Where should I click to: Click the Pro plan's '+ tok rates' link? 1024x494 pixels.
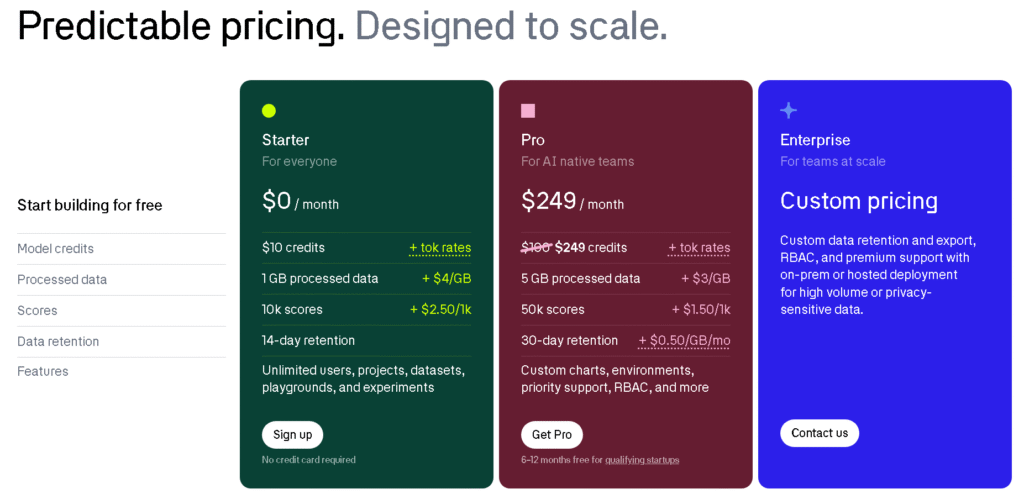coord(699,248)
